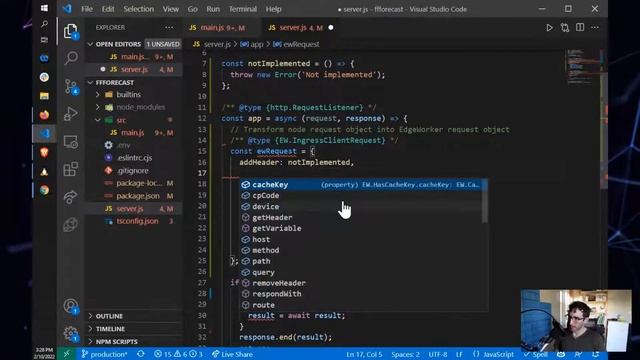640x360 pixels.
Task: Open the Run and Debug view
Action: click(71, 114)
